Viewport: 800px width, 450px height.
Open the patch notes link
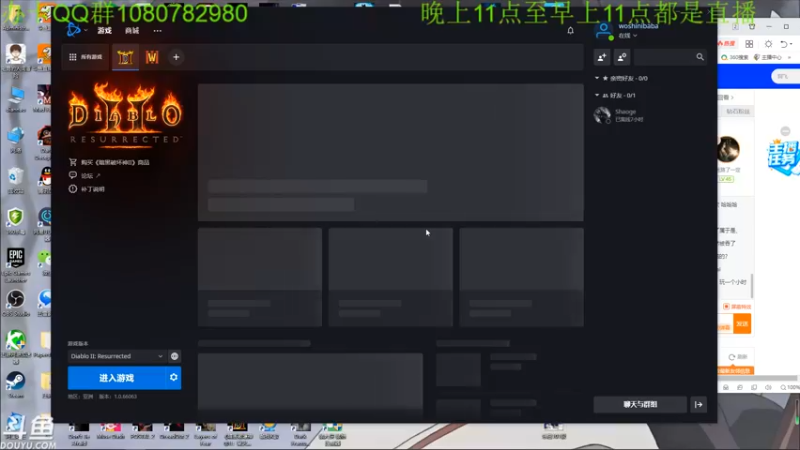87,189
